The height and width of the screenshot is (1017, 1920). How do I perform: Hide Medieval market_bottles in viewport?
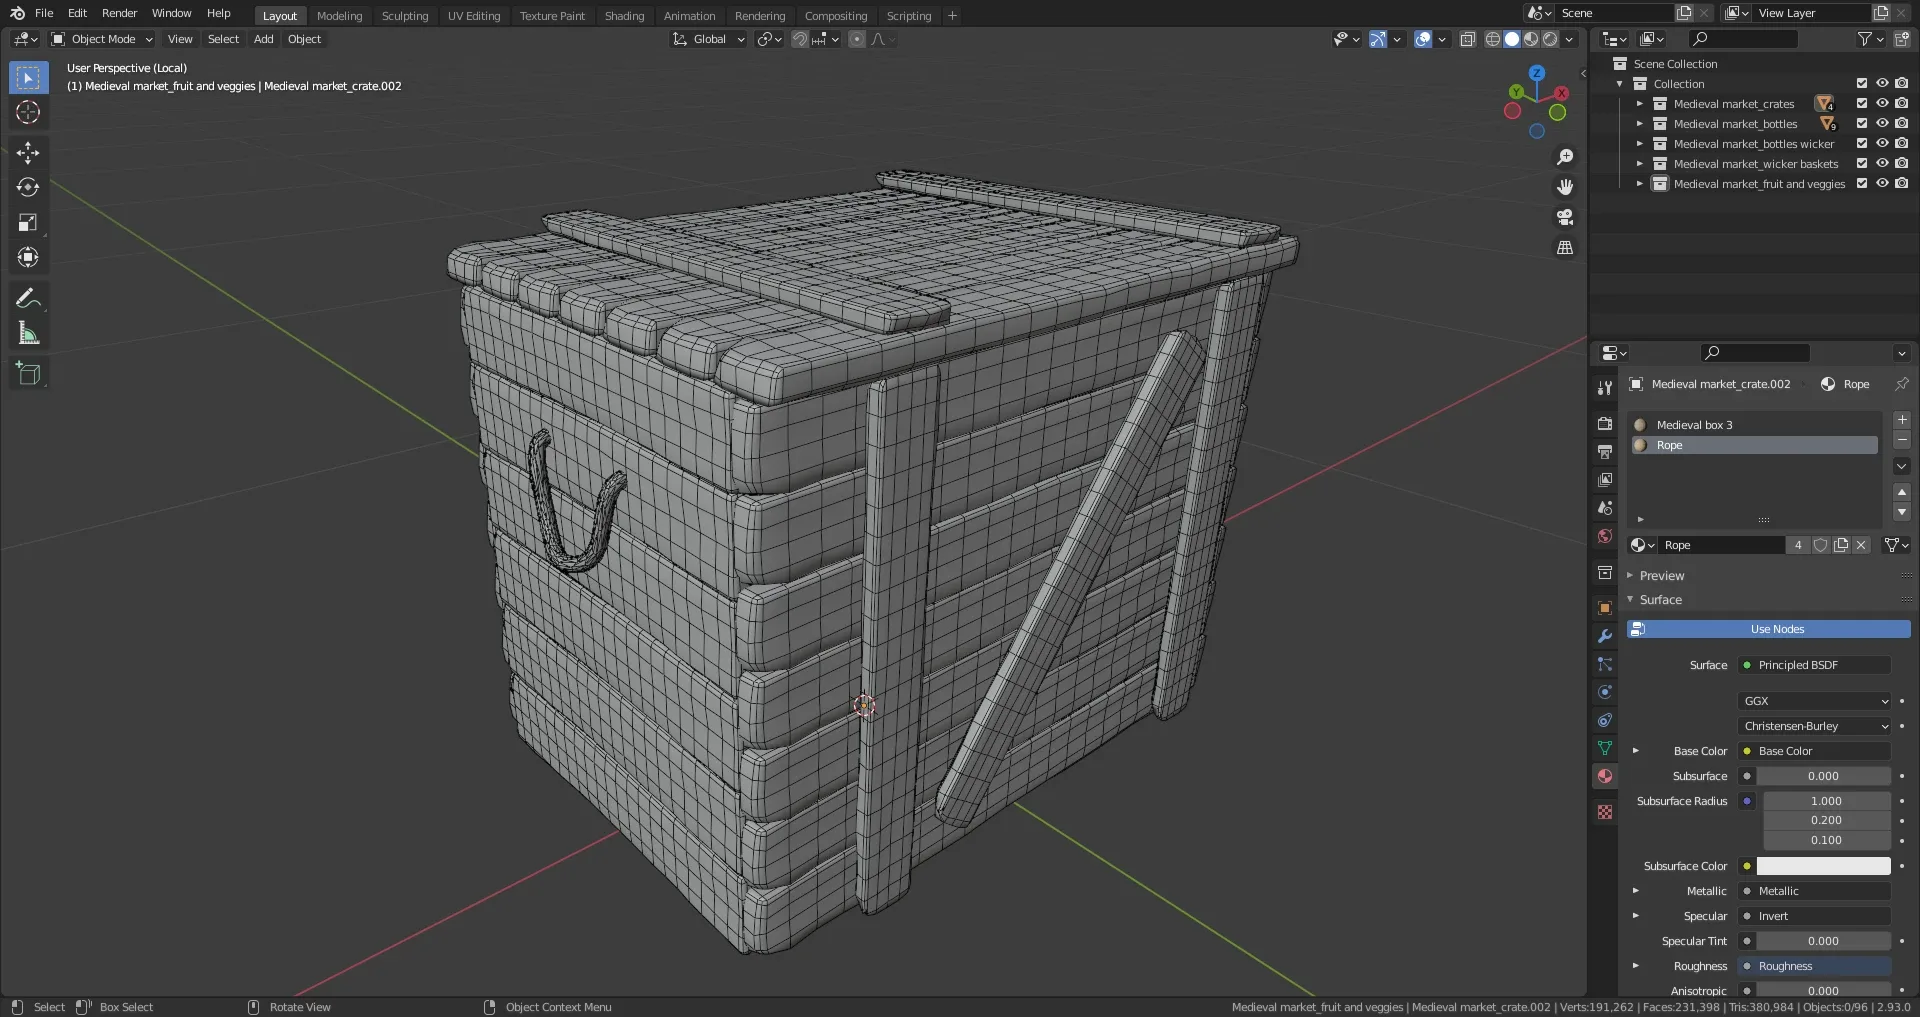[1882, 123]
